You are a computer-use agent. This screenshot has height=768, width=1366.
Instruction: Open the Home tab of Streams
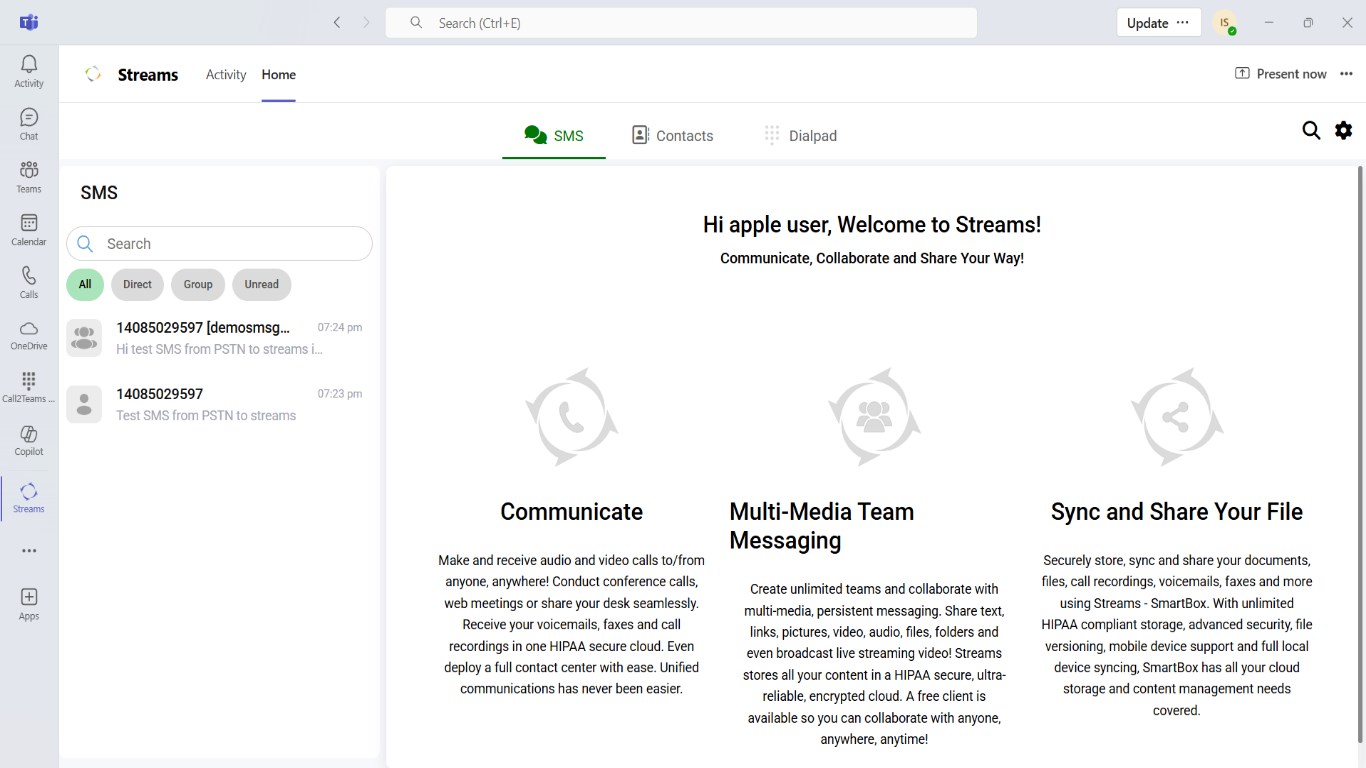(279, 75)
